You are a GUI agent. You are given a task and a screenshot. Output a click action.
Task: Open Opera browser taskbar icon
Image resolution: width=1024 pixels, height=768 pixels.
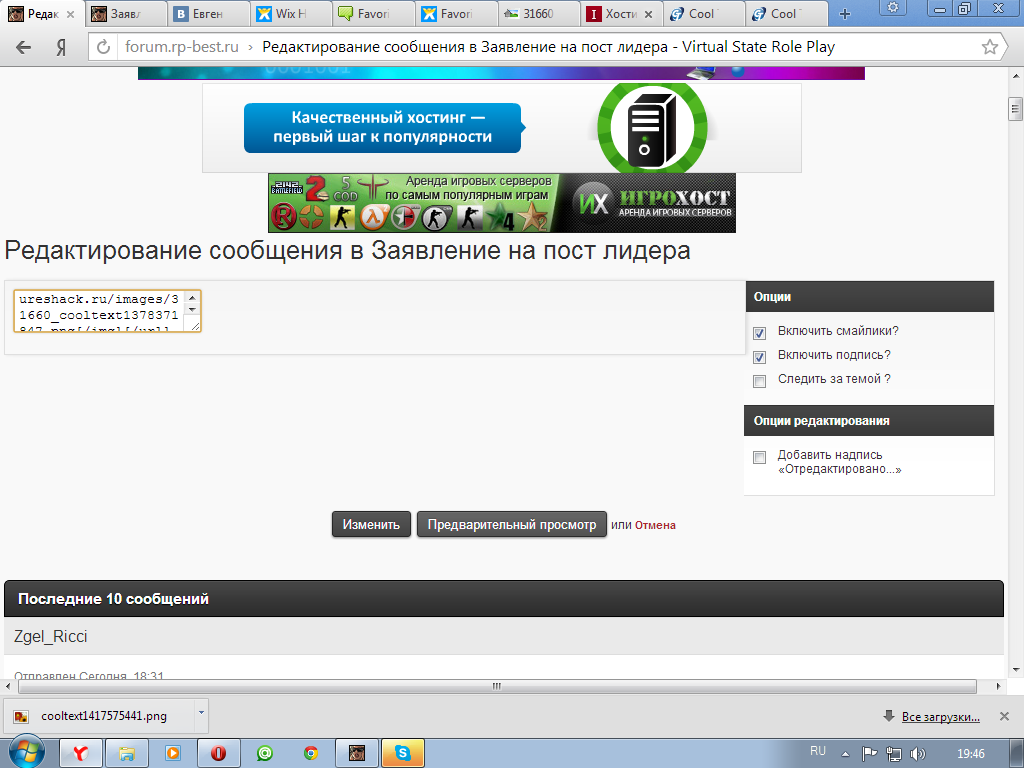pos(219,754)
